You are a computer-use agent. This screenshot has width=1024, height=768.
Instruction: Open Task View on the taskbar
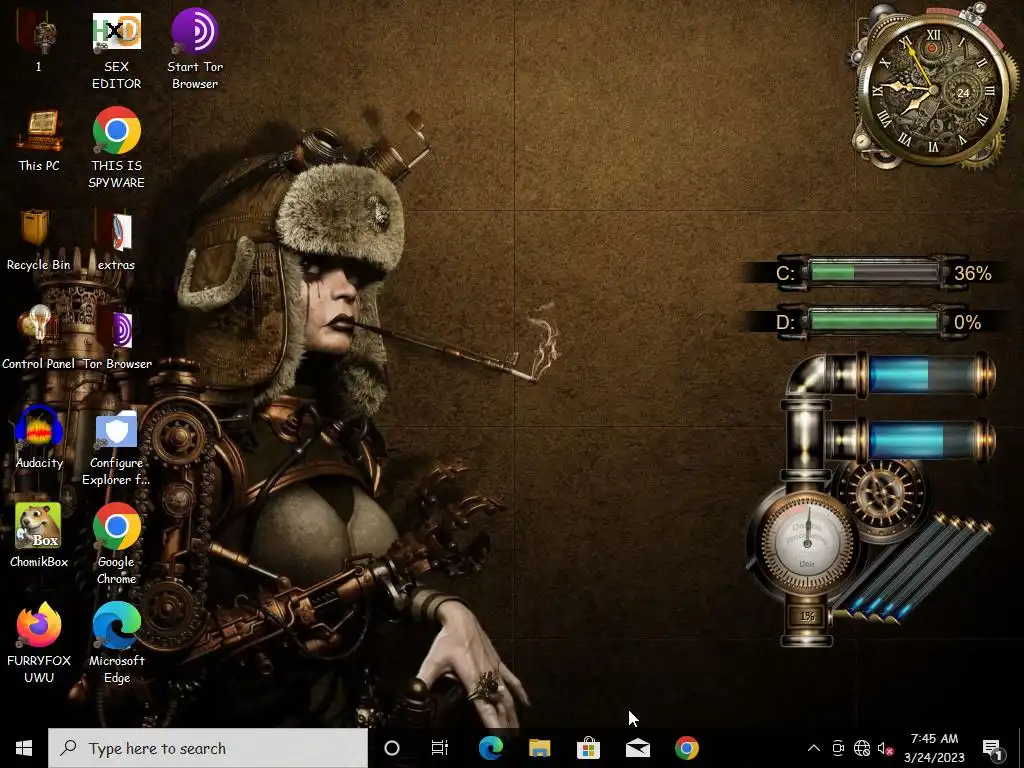440,748
